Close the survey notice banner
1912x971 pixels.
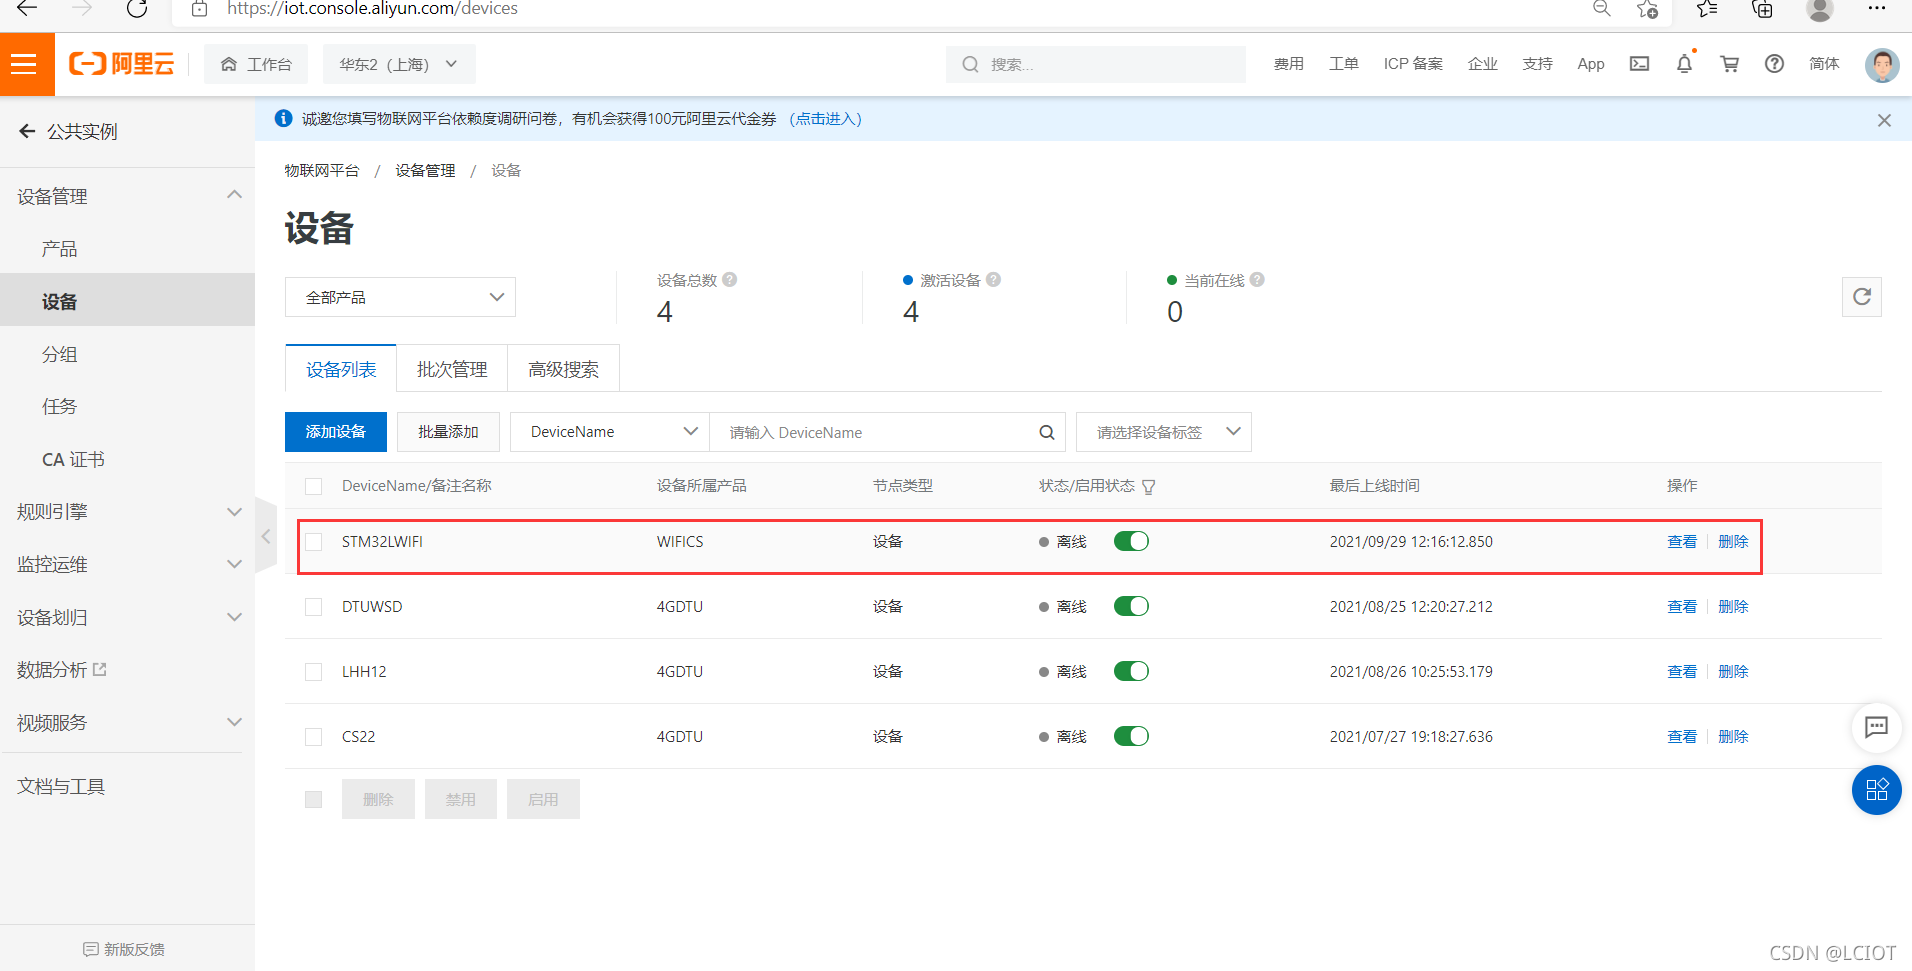1884,120
